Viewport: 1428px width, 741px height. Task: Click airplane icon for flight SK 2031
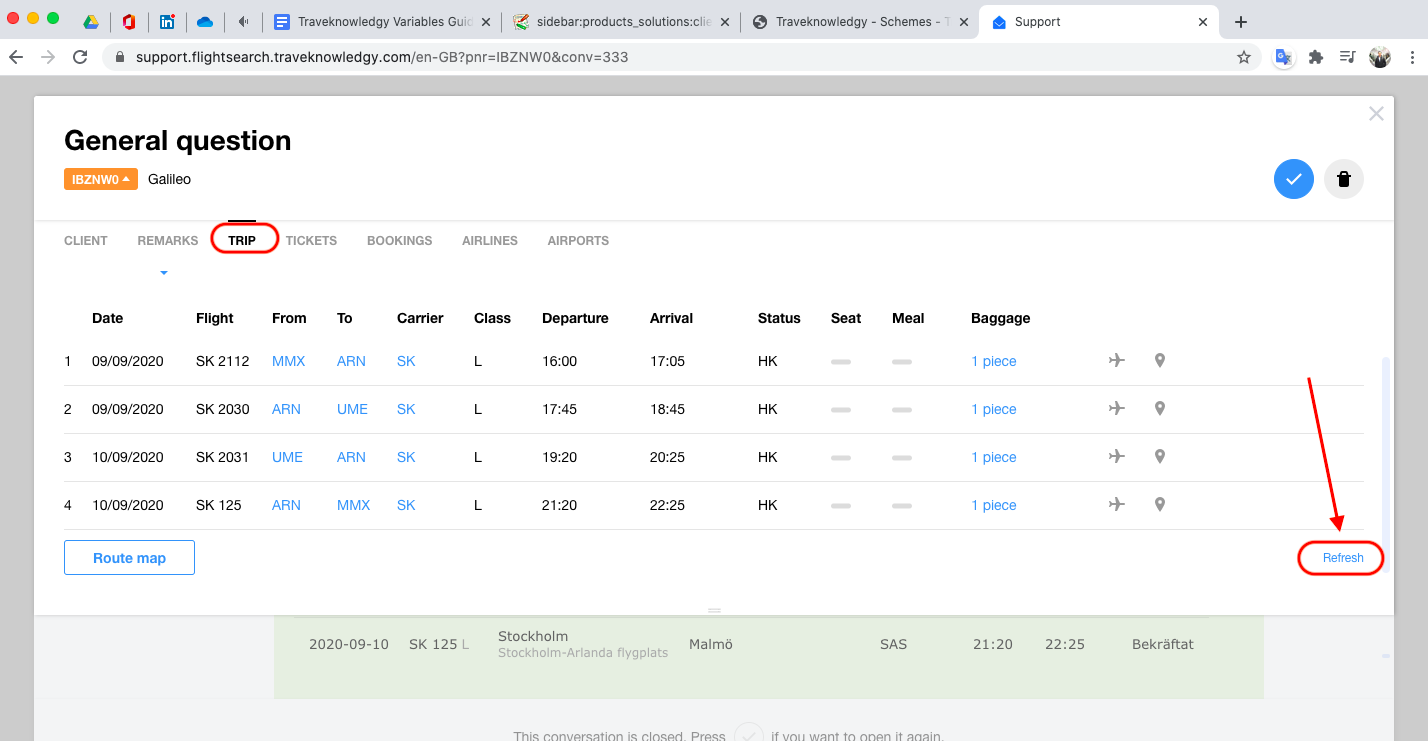(x=1117, y=456)
